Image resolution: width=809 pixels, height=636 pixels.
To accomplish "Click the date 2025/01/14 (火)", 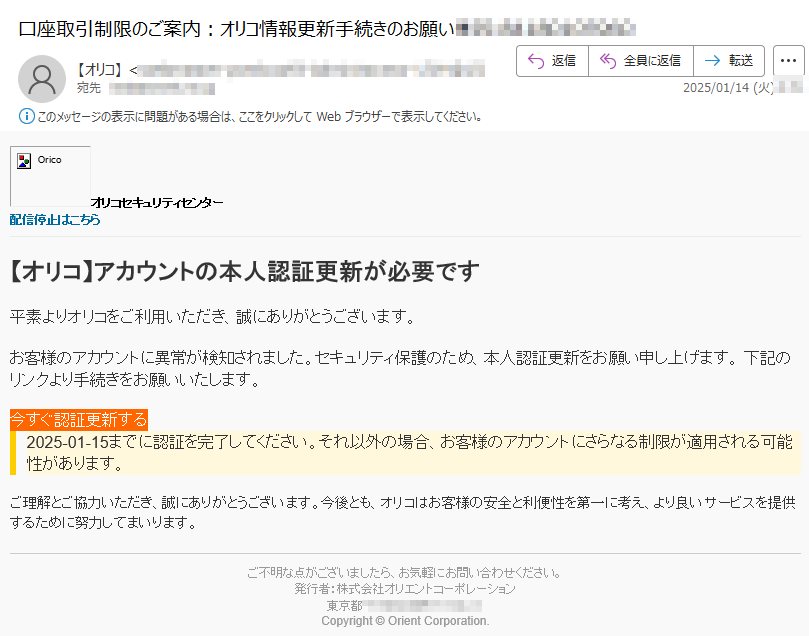I will [728, 88].
